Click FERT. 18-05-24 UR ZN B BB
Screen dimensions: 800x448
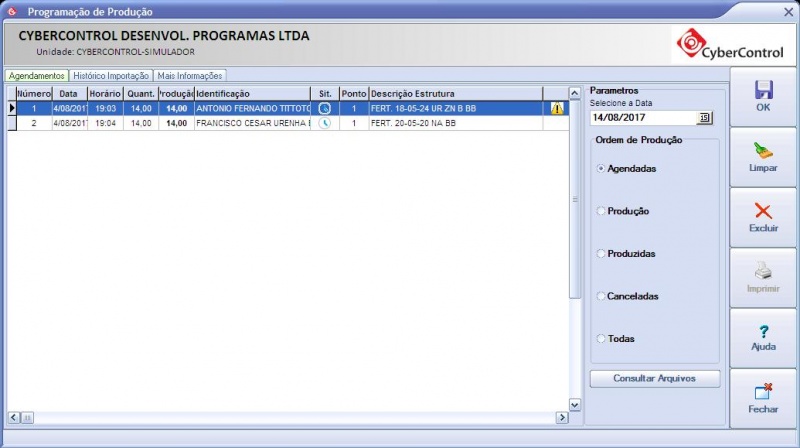[456, 109]
